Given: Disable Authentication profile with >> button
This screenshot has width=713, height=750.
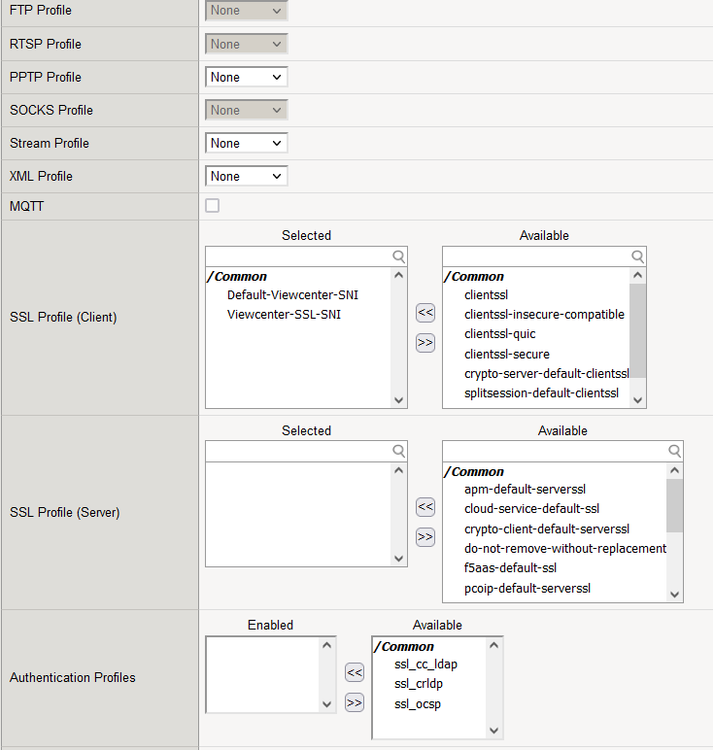Looking at the screenshot, I should [354, 702].
